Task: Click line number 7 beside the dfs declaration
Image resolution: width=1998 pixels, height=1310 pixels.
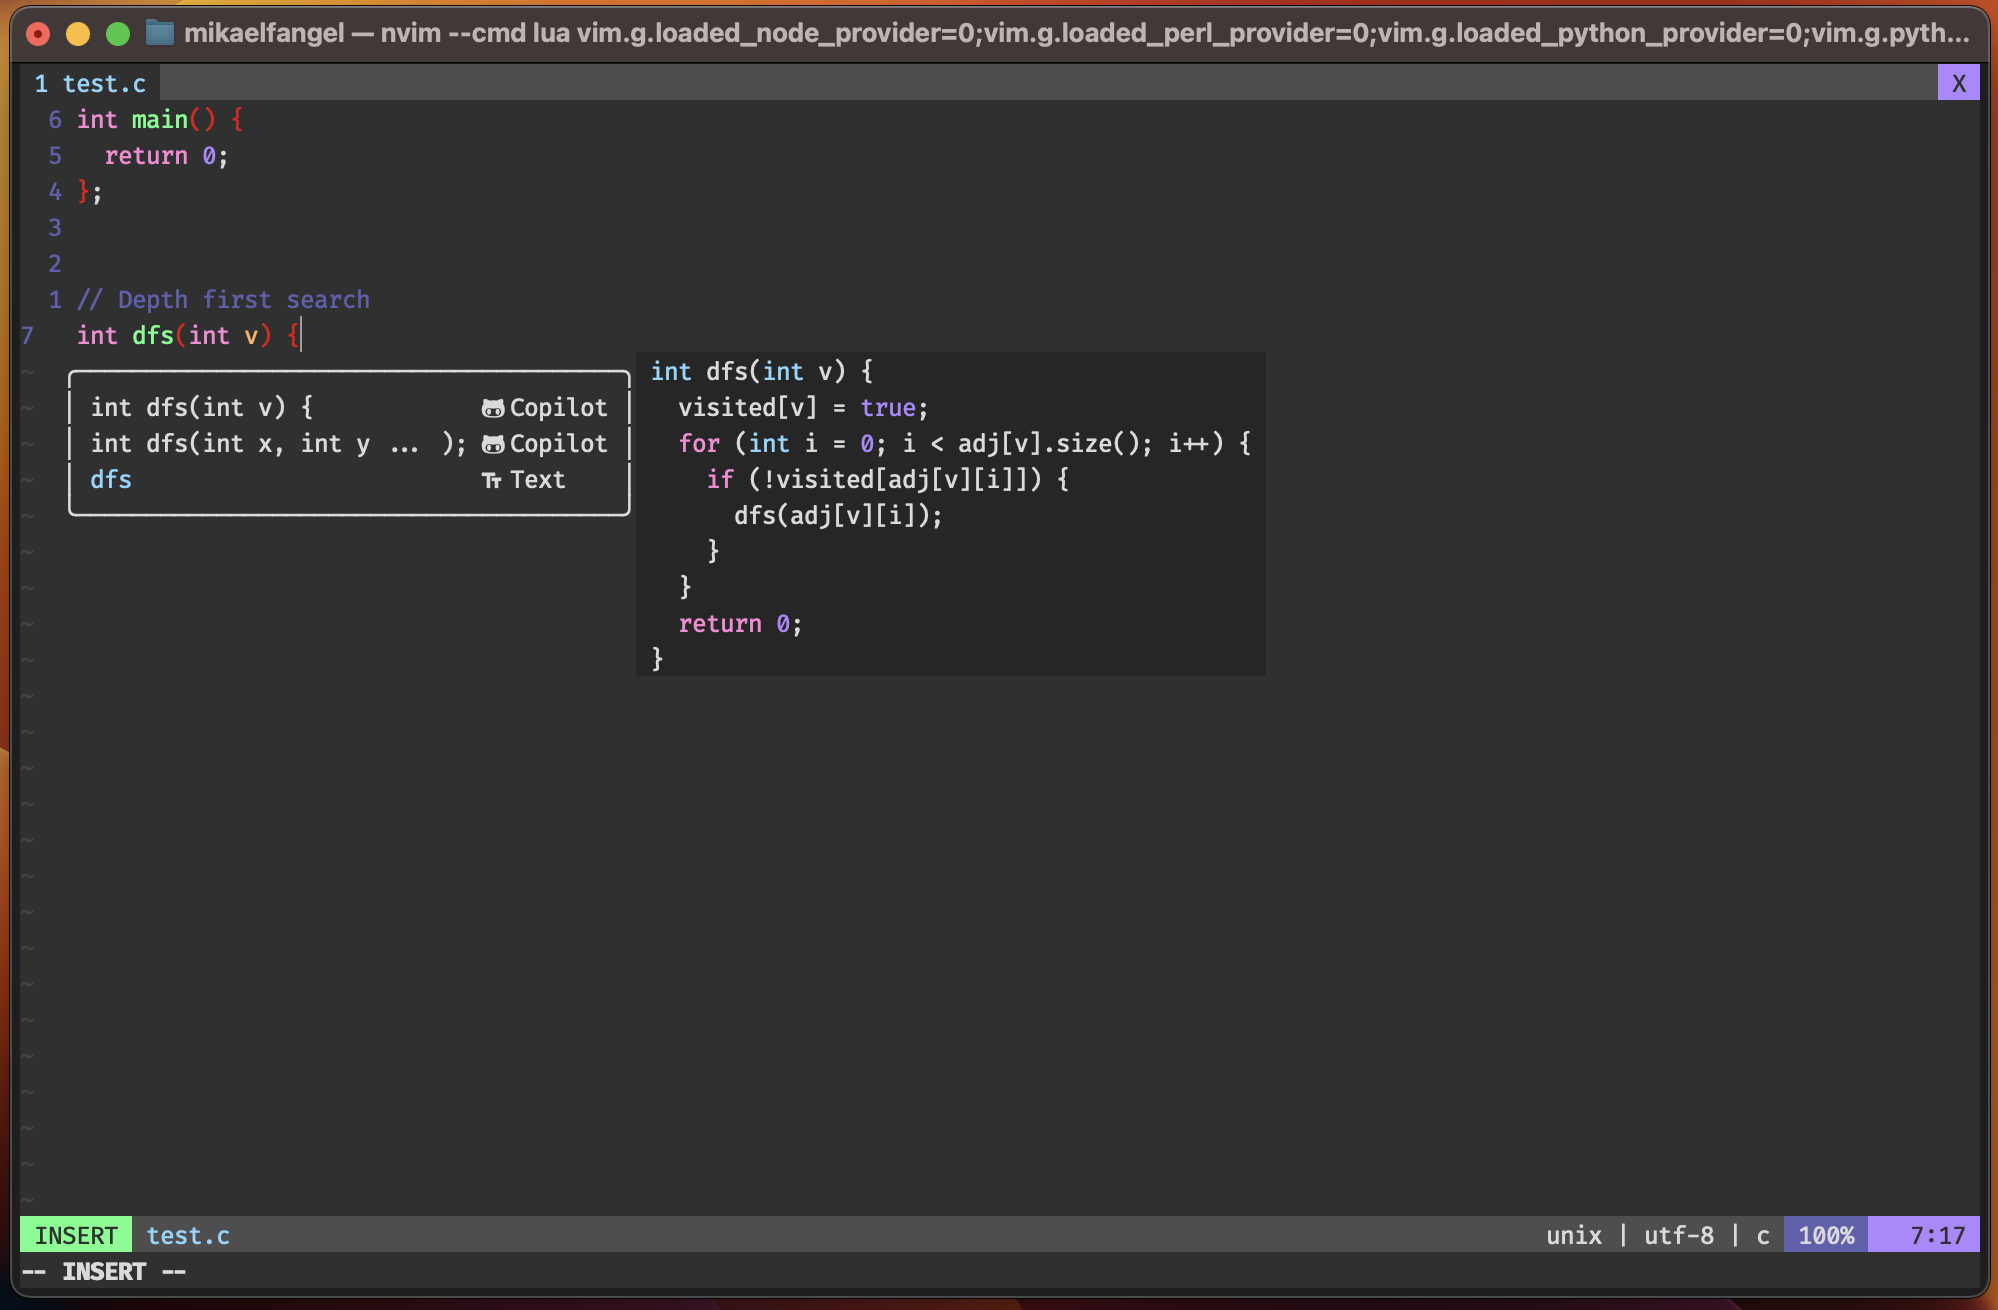Action: tap(26, 335)
